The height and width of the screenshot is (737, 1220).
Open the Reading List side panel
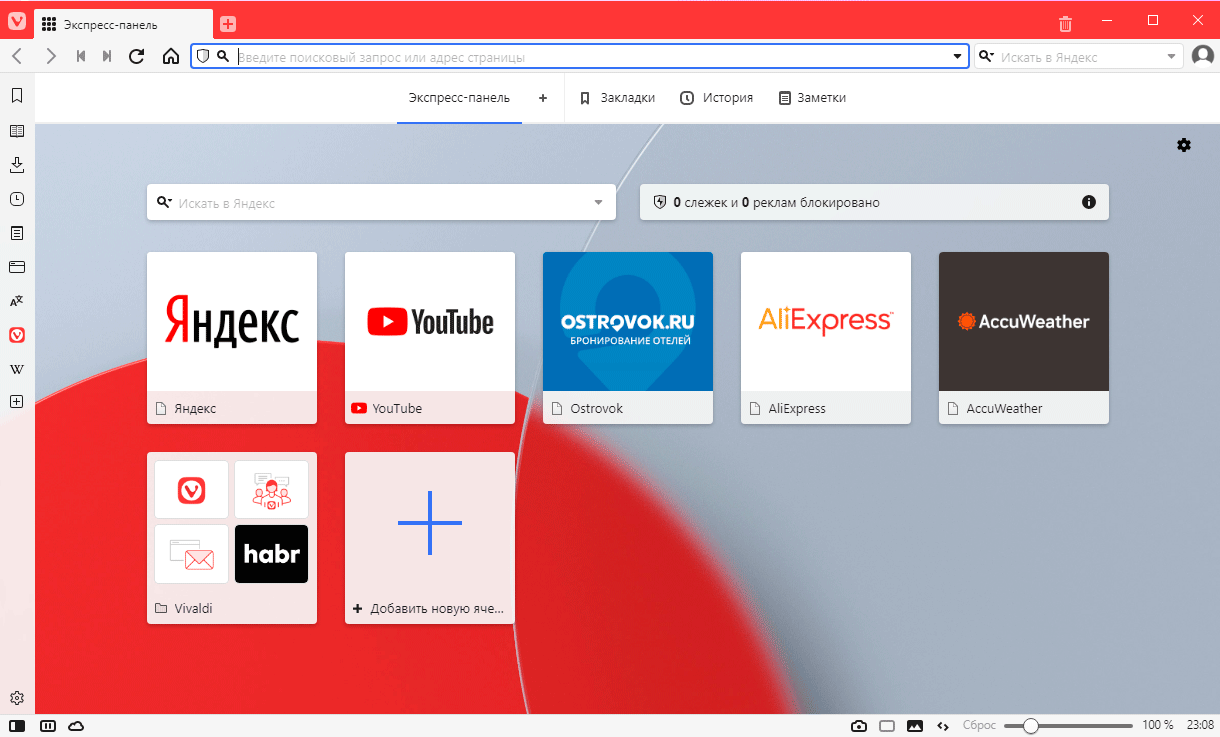click(17, 131)
